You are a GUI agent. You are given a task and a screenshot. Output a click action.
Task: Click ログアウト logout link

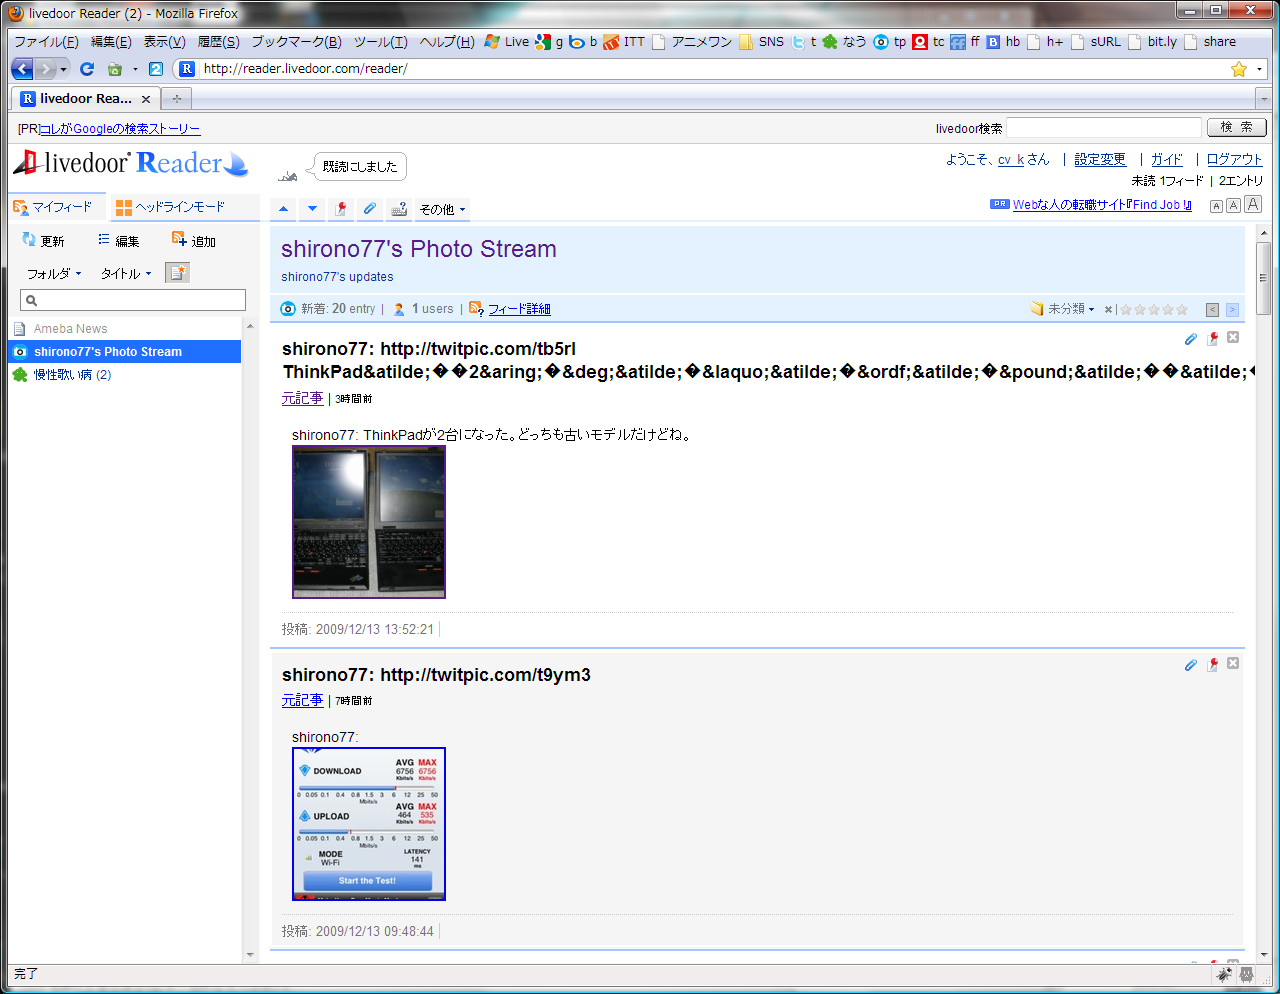click(1234, 159)
